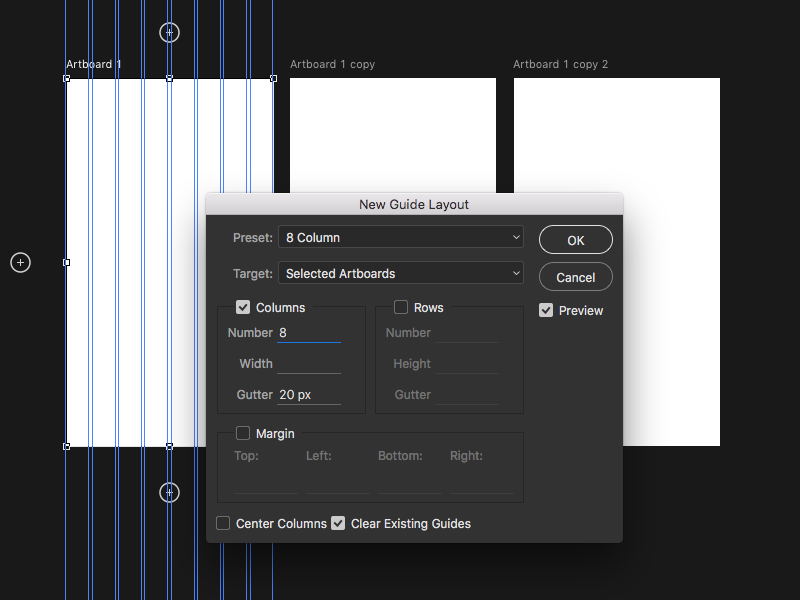Viewport: 800px width, 600px height.
Task: Click the Rows Gutter field
Action: click(x=467, y=395)
